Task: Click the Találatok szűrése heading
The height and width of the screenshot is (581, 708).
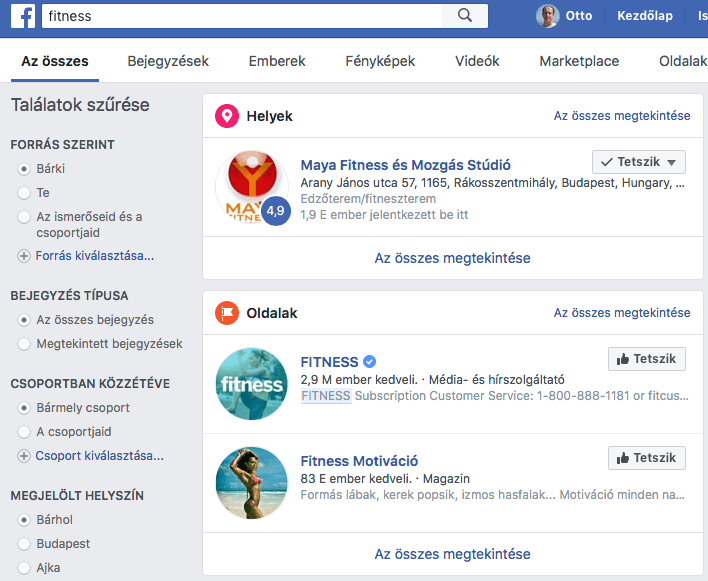Action: [x=80, y=105]
